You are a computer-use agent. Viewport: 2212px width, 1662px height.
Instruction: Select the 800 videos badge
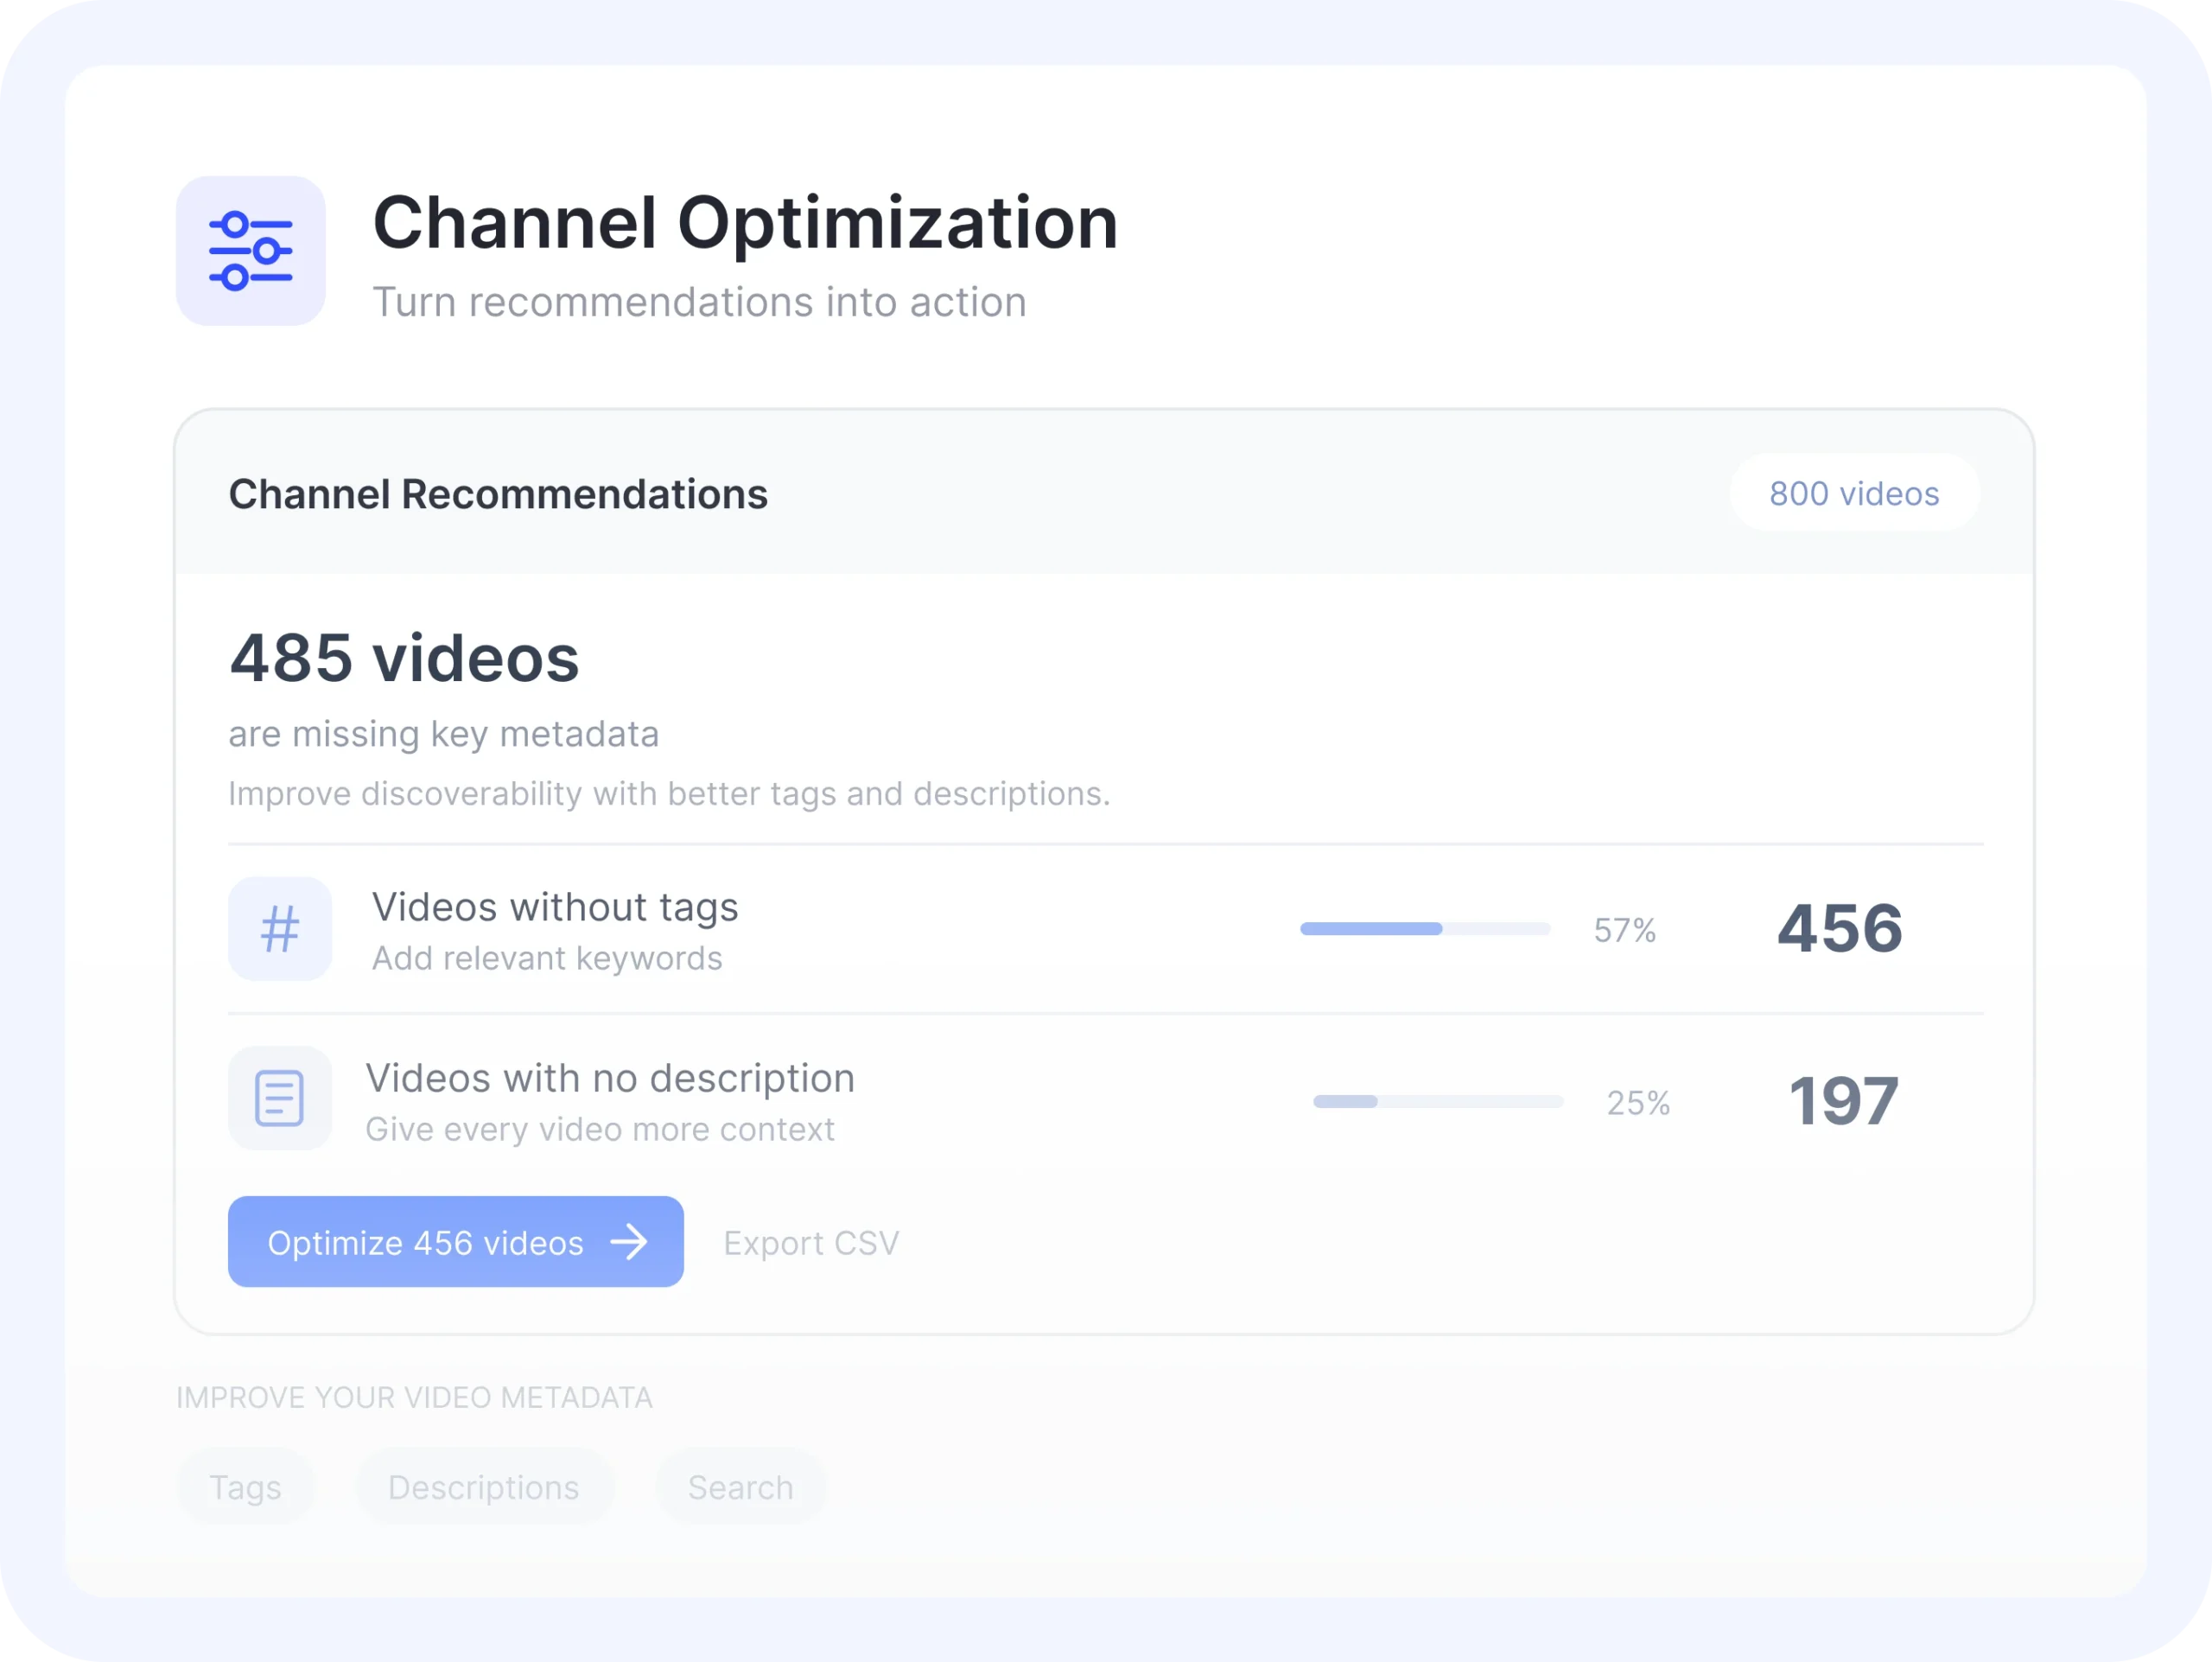pos(1854,493)
